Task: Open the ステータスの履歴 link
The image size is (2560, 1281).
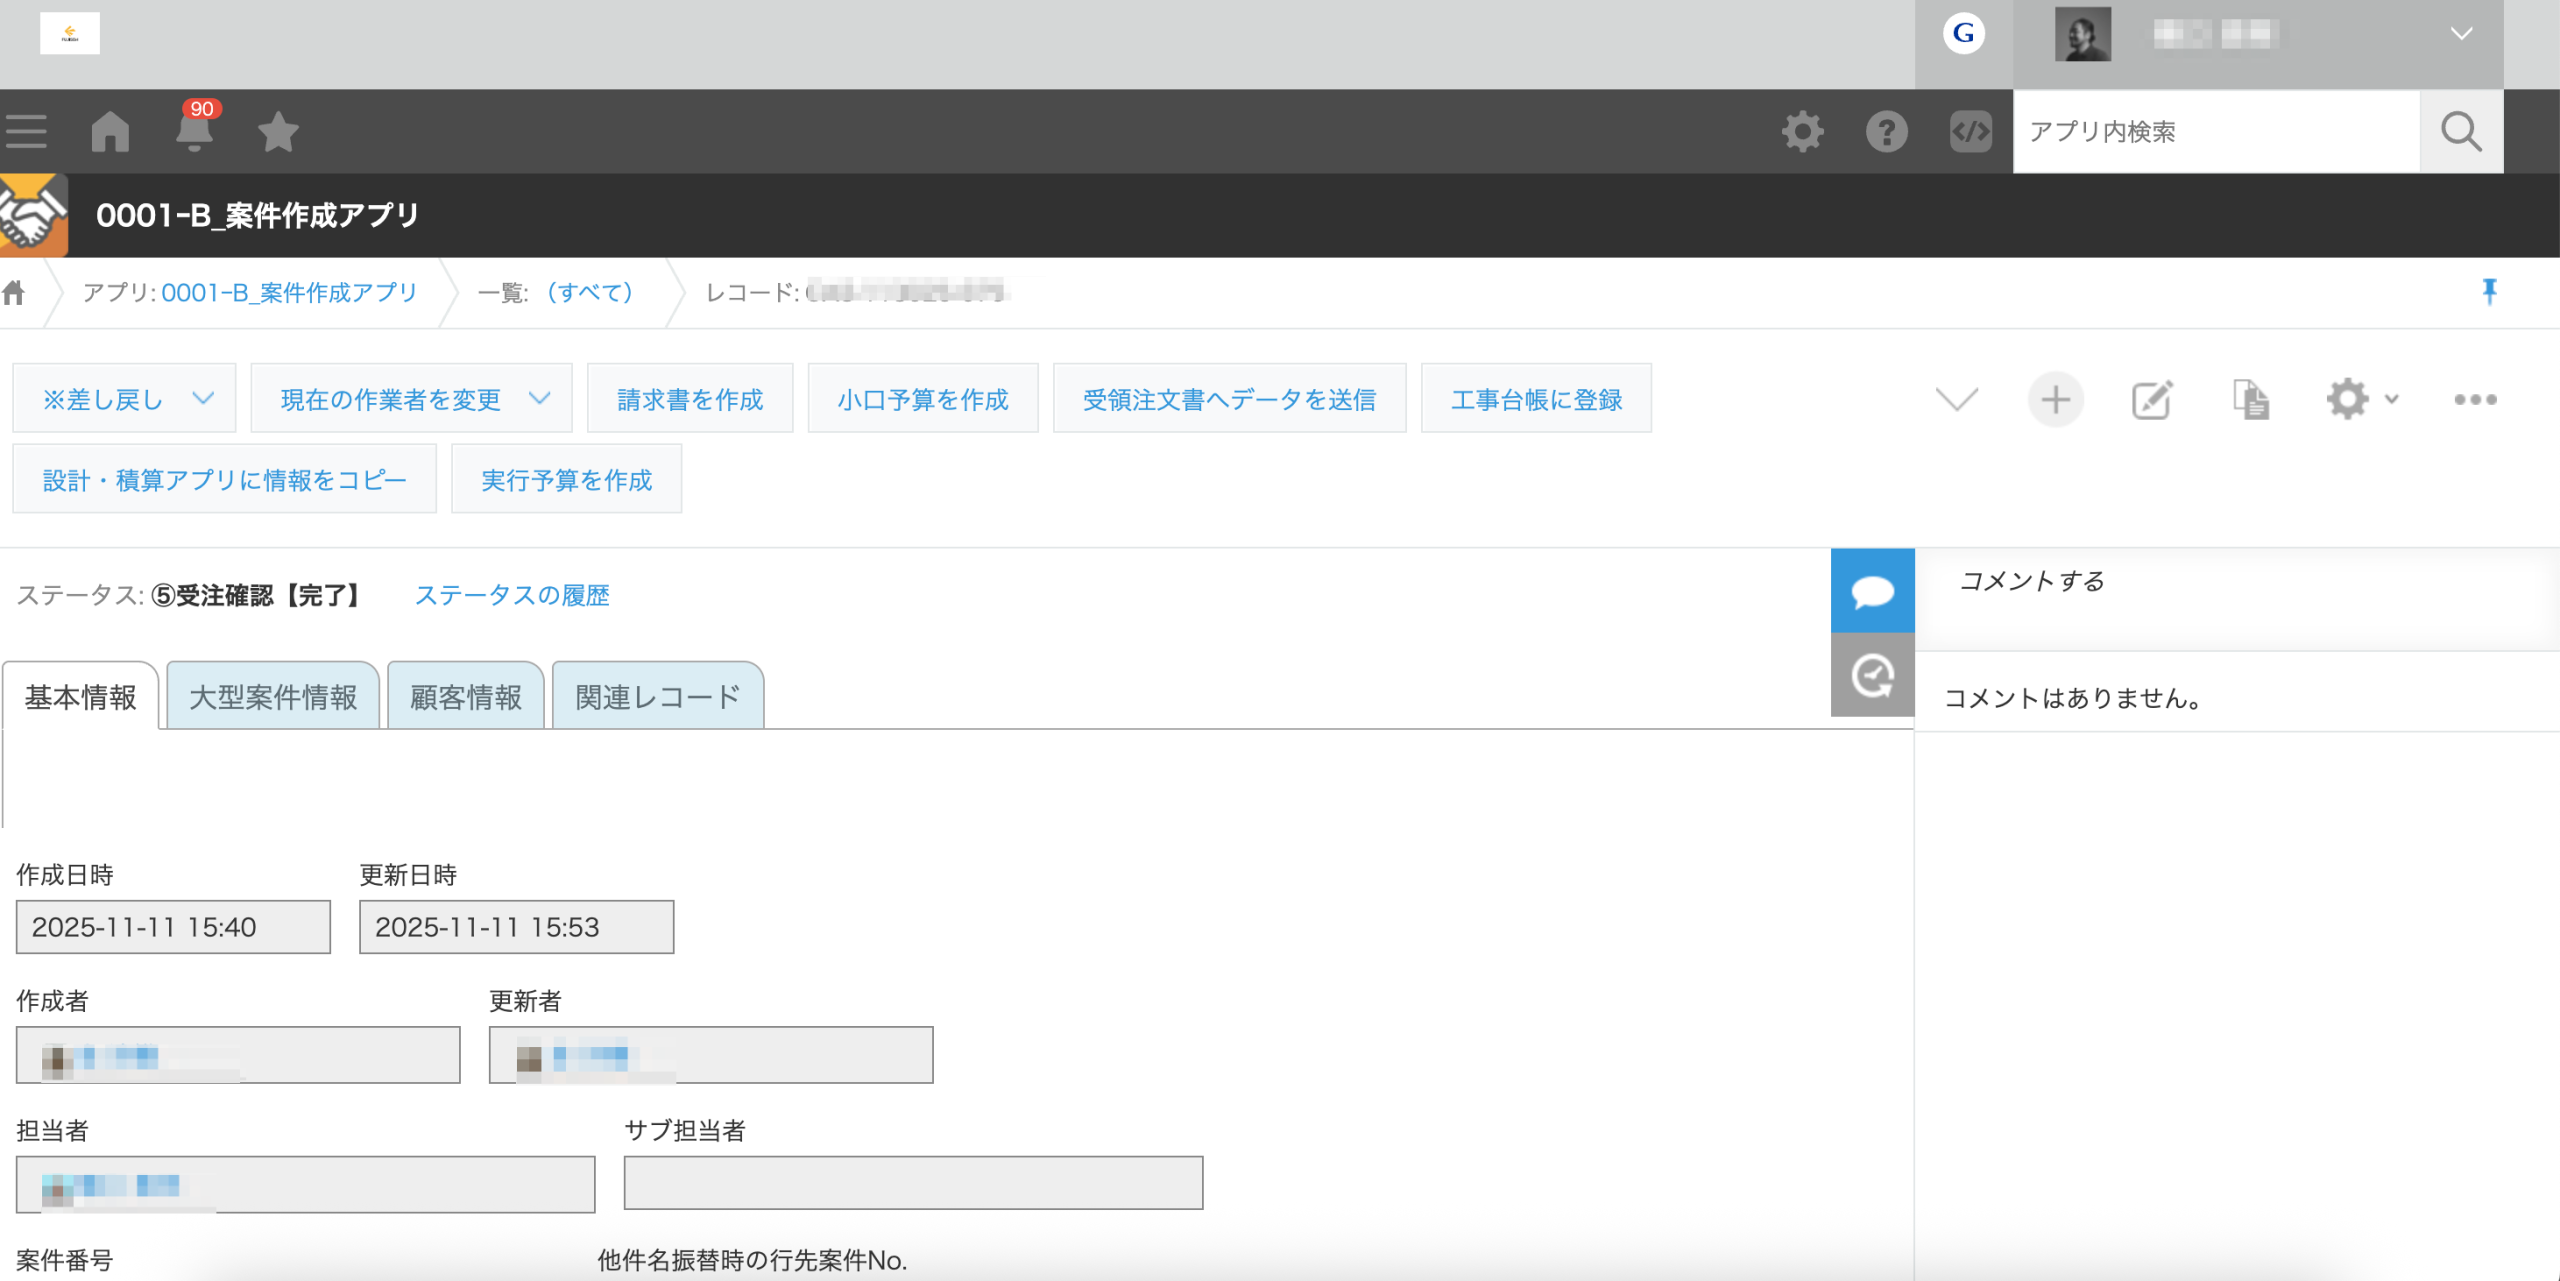Action: [x=512, y=595]
